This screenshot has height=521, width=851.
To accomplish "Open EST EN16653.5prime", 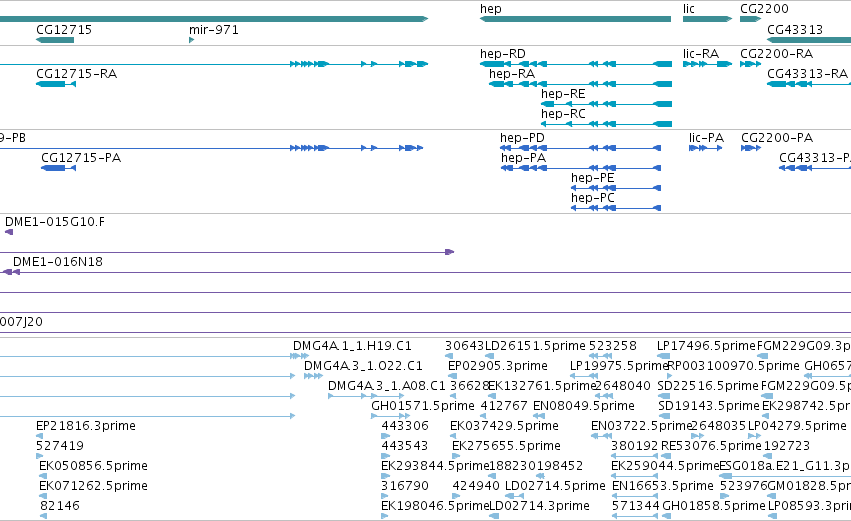I will click(x=663, y=486).
